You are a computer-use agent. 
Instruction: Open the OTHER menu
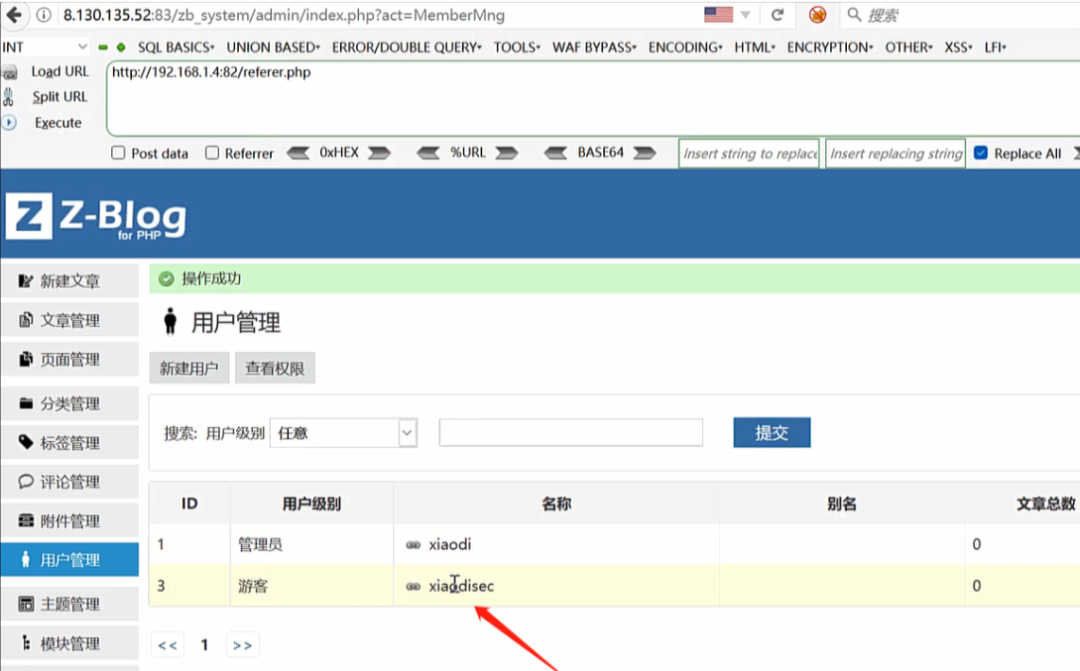point(908,48)
